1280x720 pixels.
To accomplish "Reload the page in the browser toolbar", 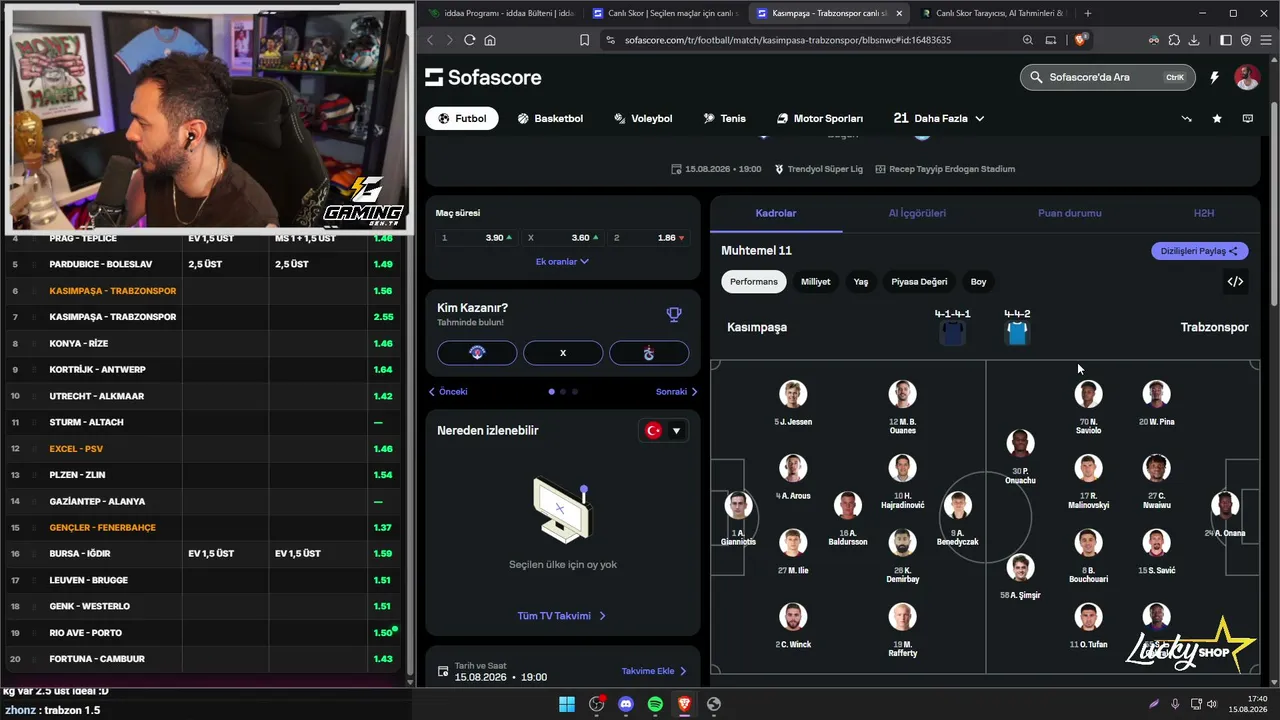I will coord(469,40).
